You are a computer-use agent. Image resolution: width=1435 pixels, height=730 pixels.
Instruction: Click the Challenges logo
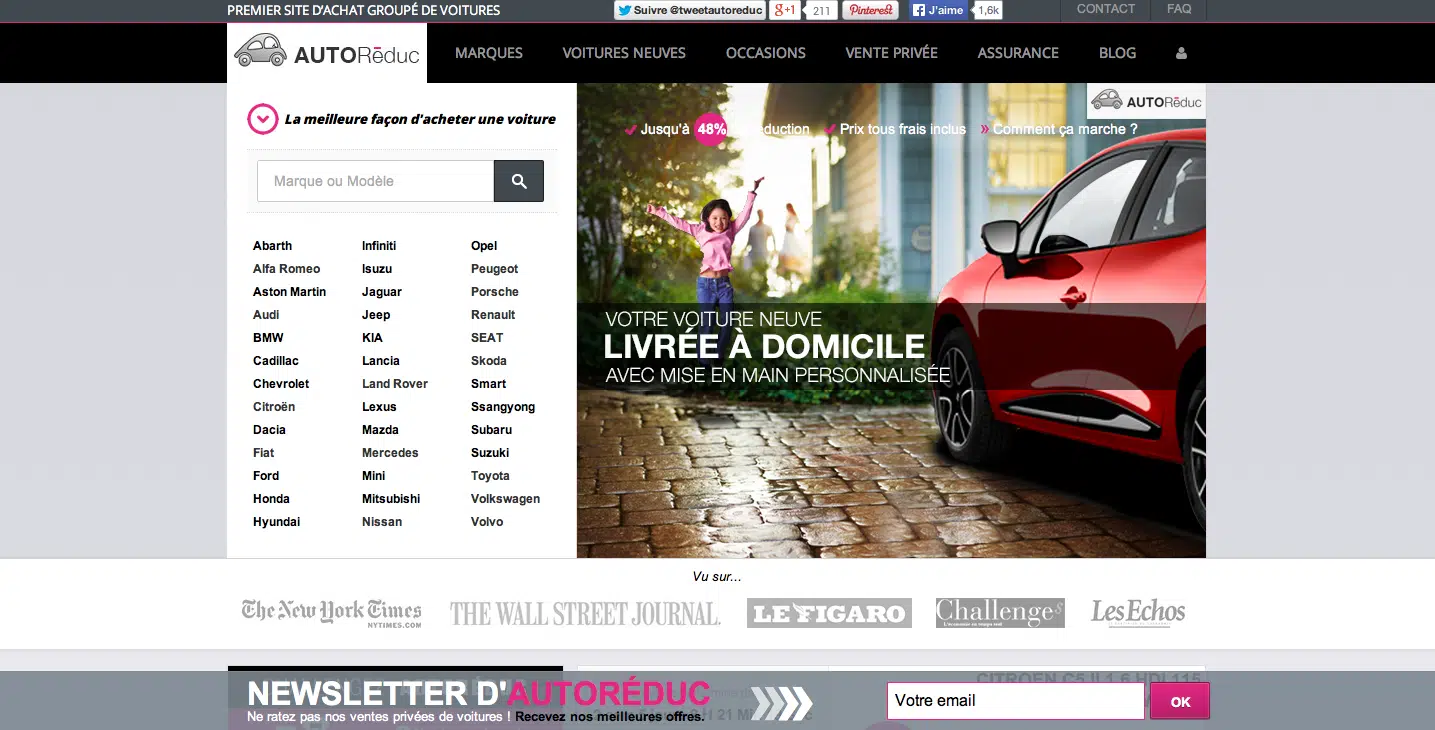tap(1000, 612)
